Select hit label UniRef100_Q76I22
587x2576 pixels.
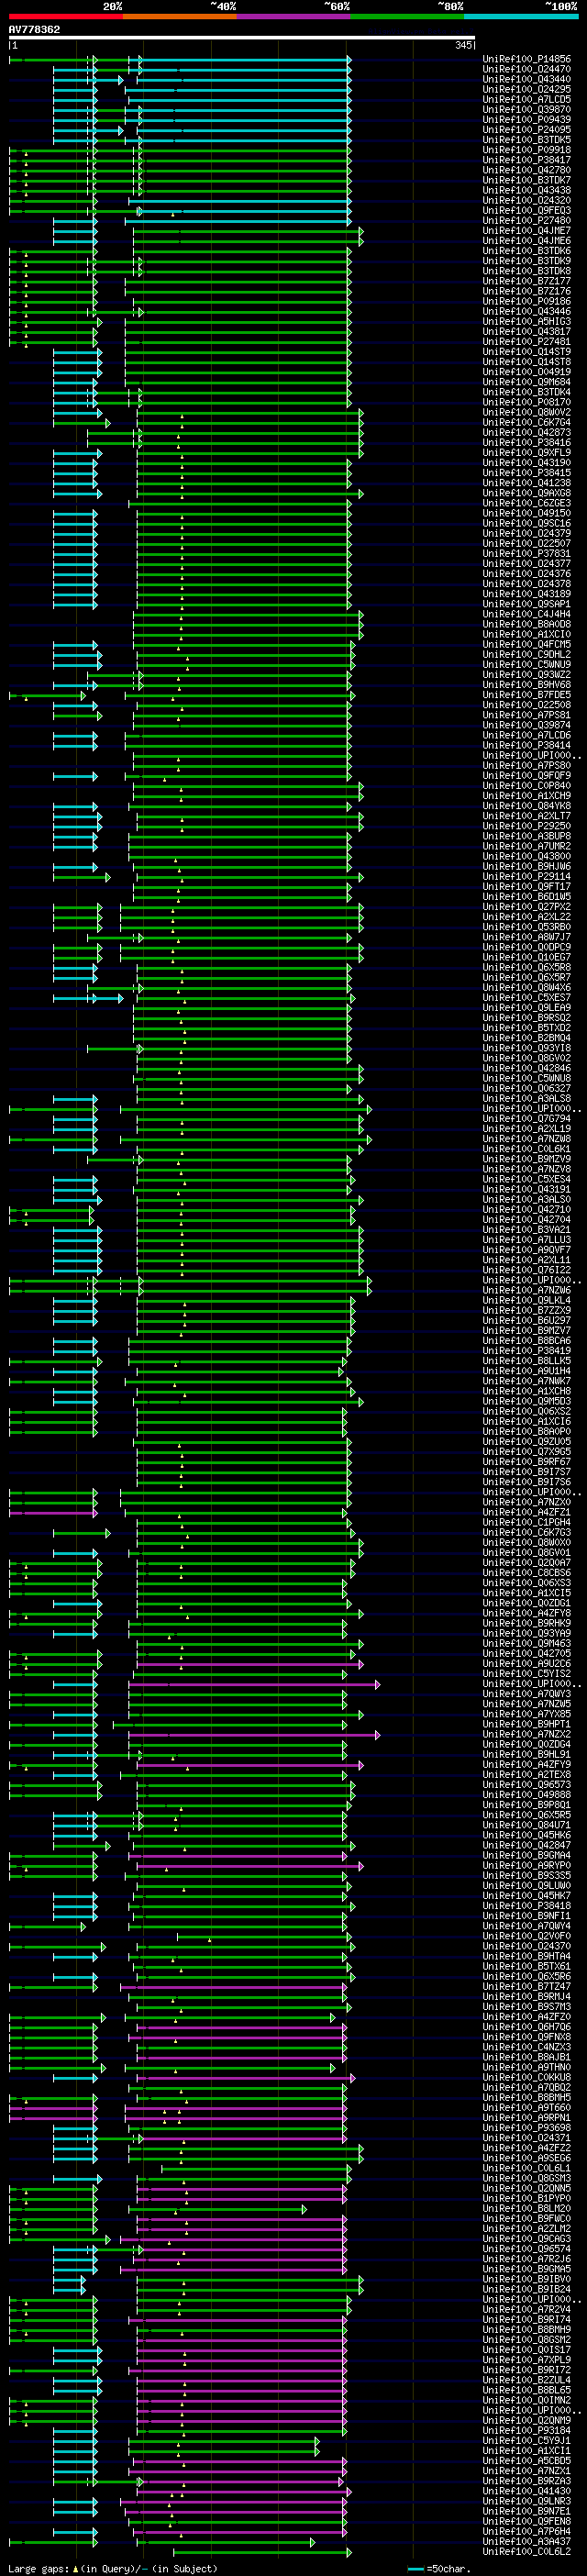click(x=527, y=1270)
